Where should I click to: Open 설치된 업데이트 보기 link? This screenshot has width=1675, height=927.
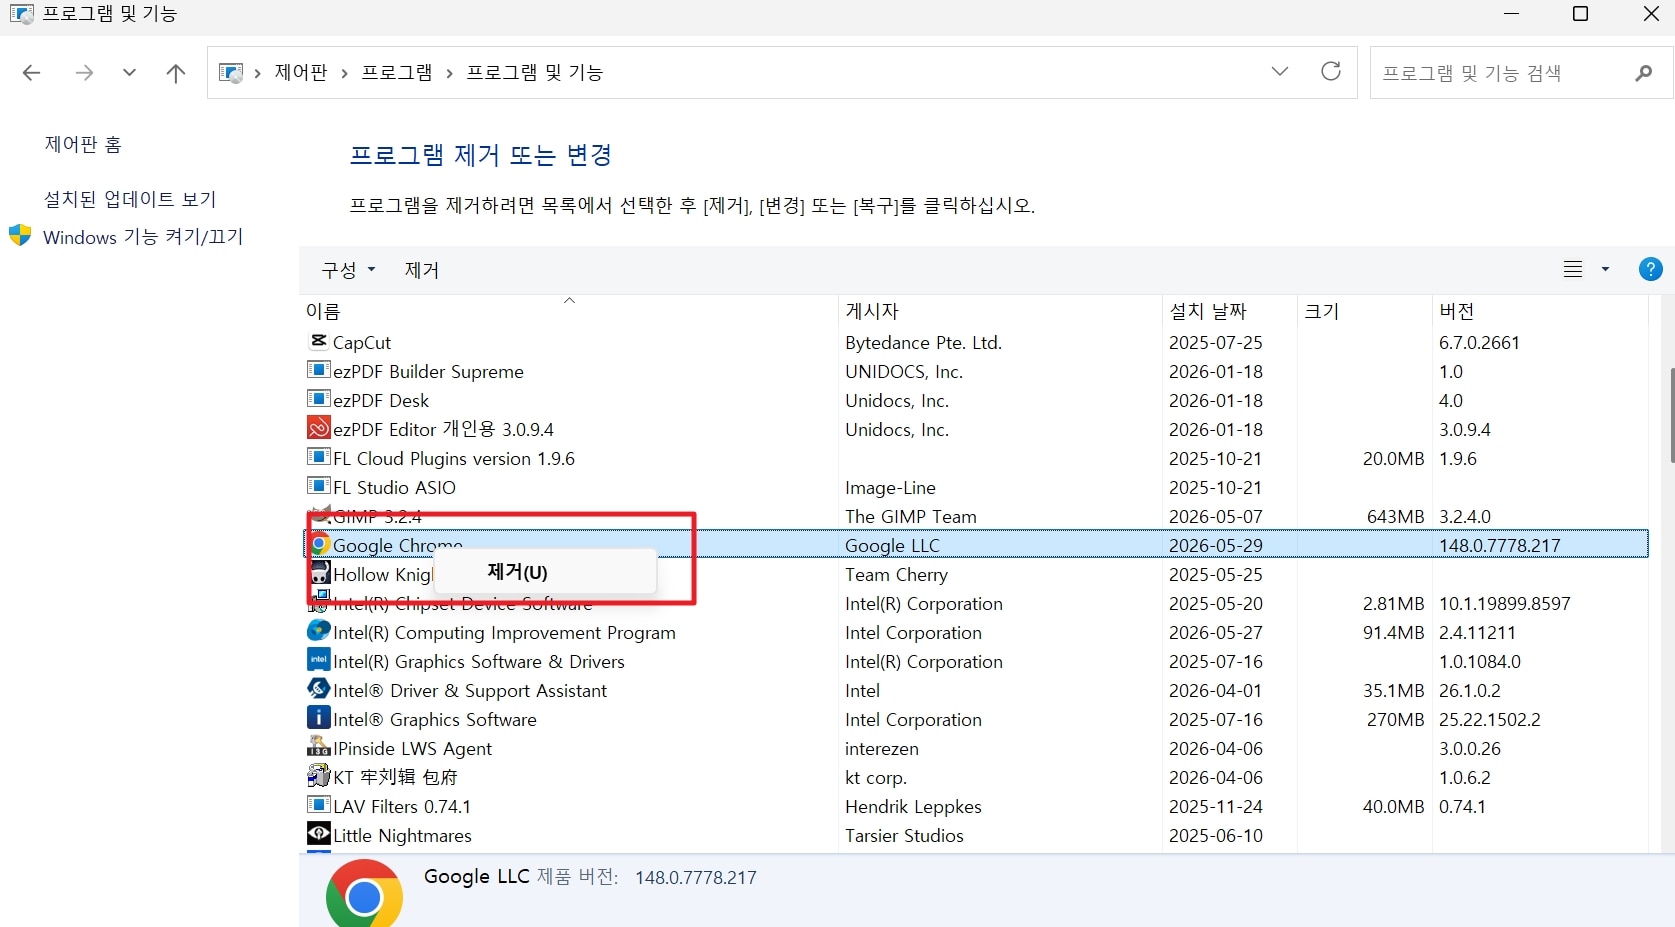coord(130,199)
